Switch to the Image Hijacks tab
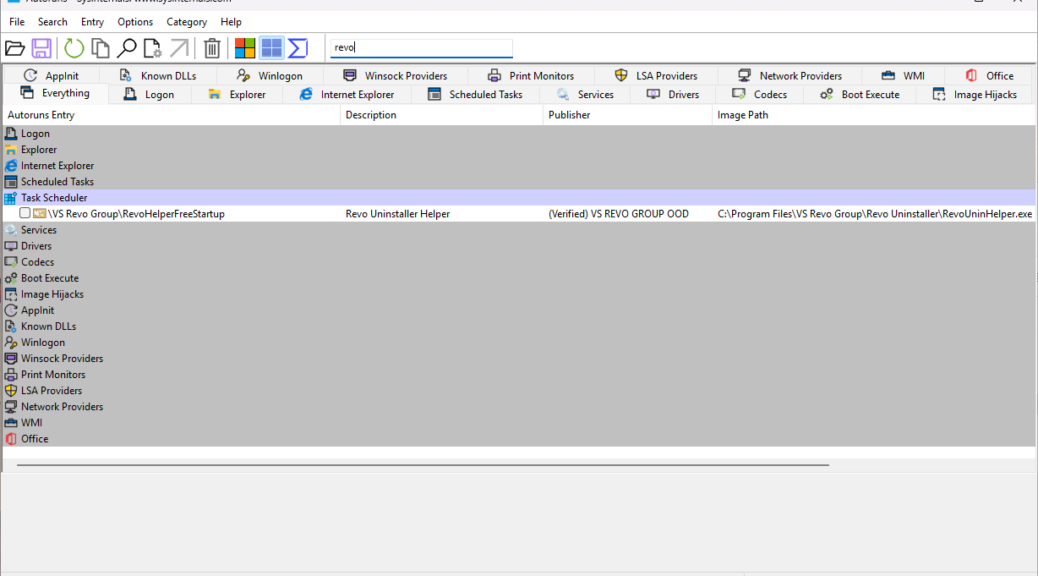This screenshot has width=1038, height=576. (x=975, y=94)
